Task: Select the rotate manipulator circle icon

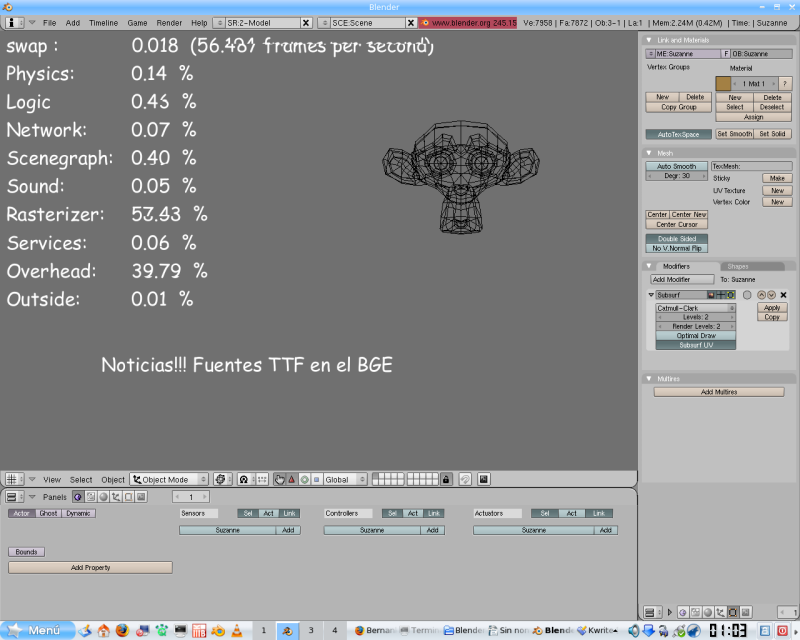Action: [305, 479]
